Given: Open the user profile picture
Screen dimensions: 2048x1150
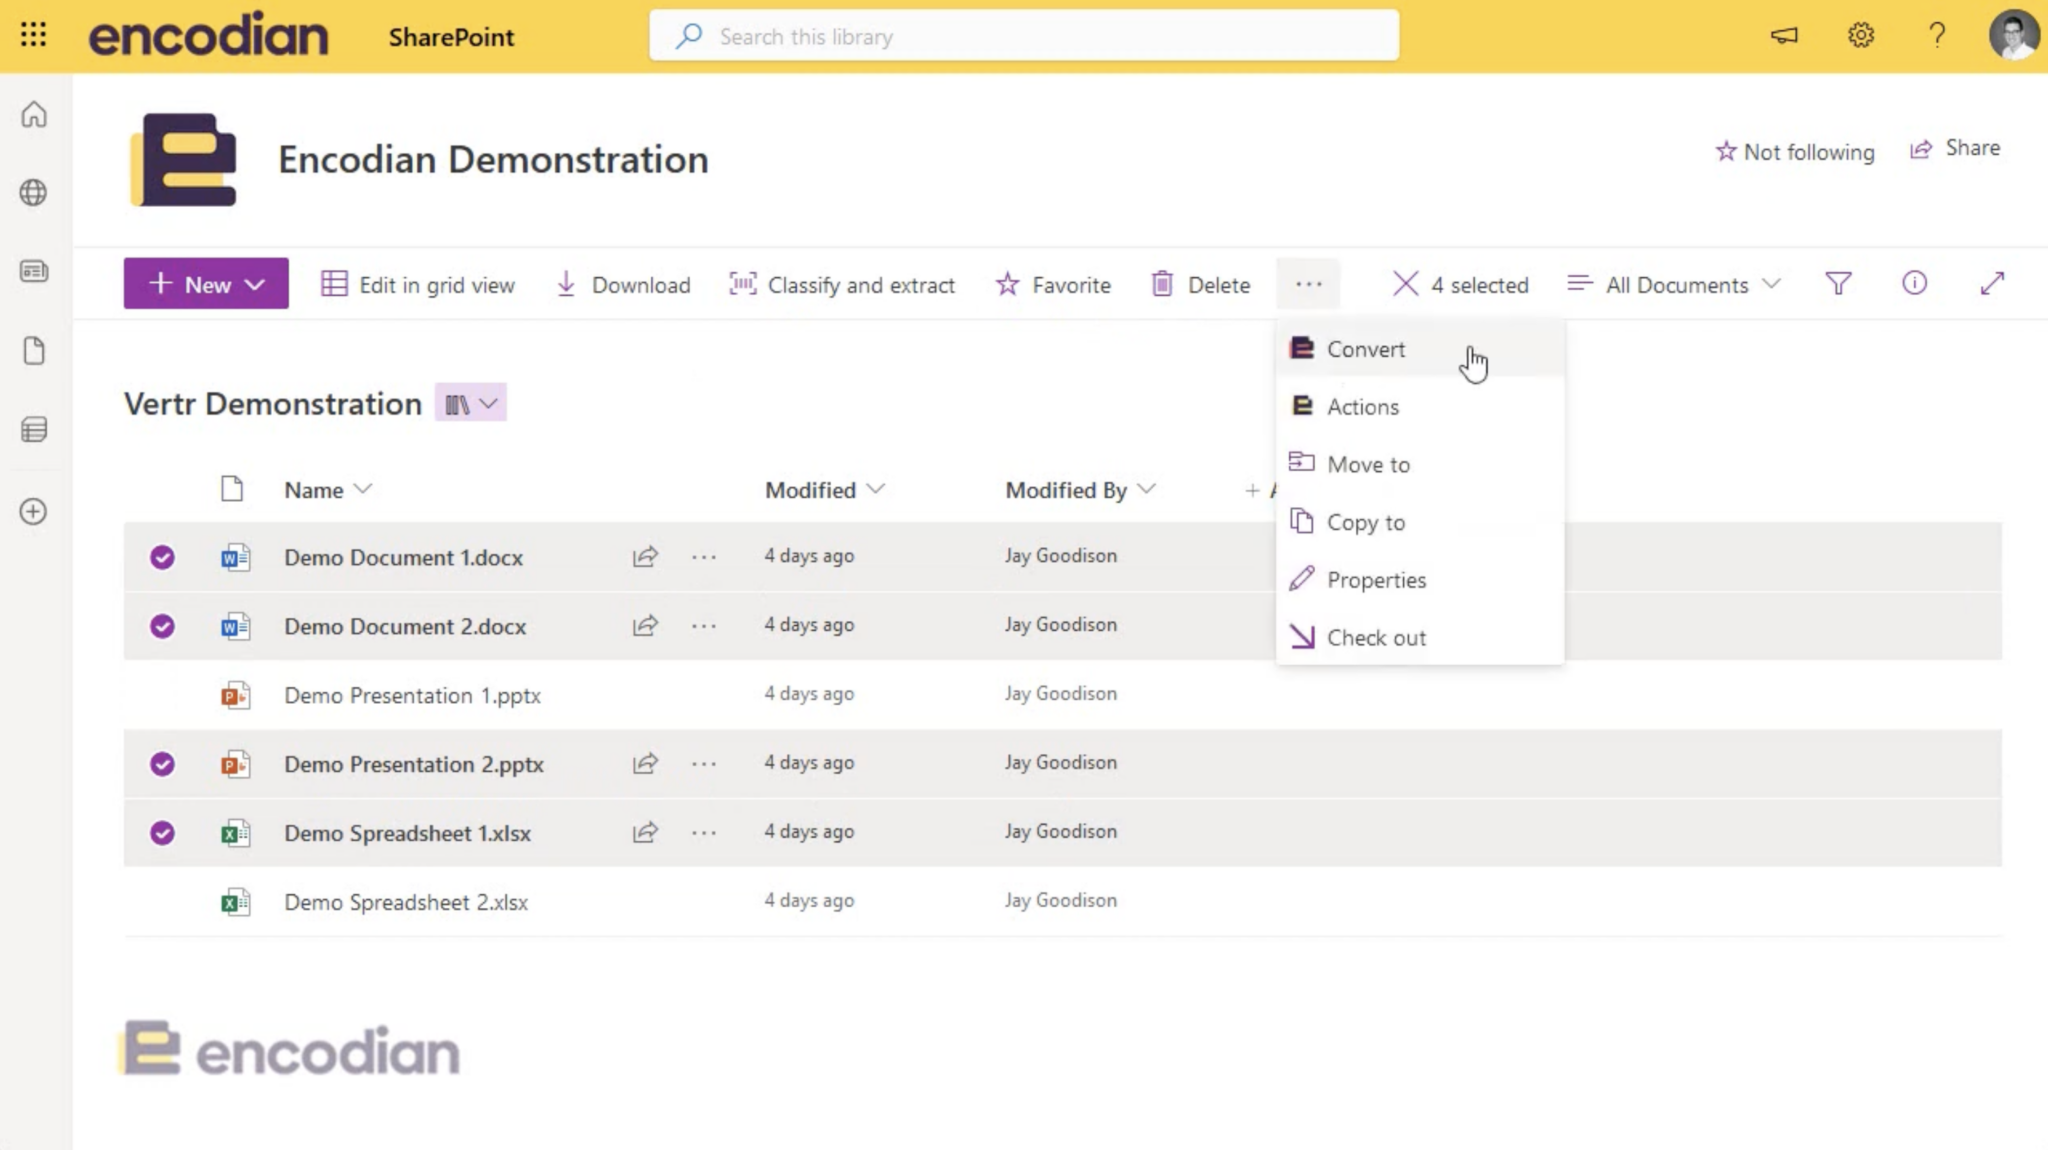Looking at the screenshot, I should 2013,36.
